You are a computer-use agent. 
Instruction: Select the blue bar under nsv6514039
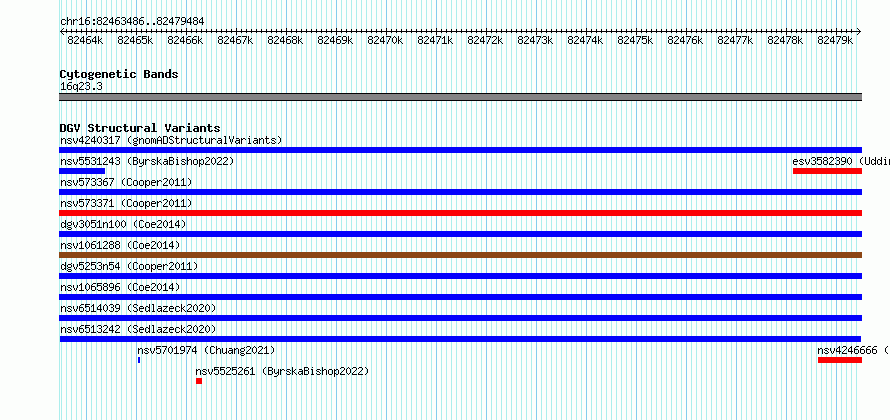pyautogui.click(x=460, y=318)
